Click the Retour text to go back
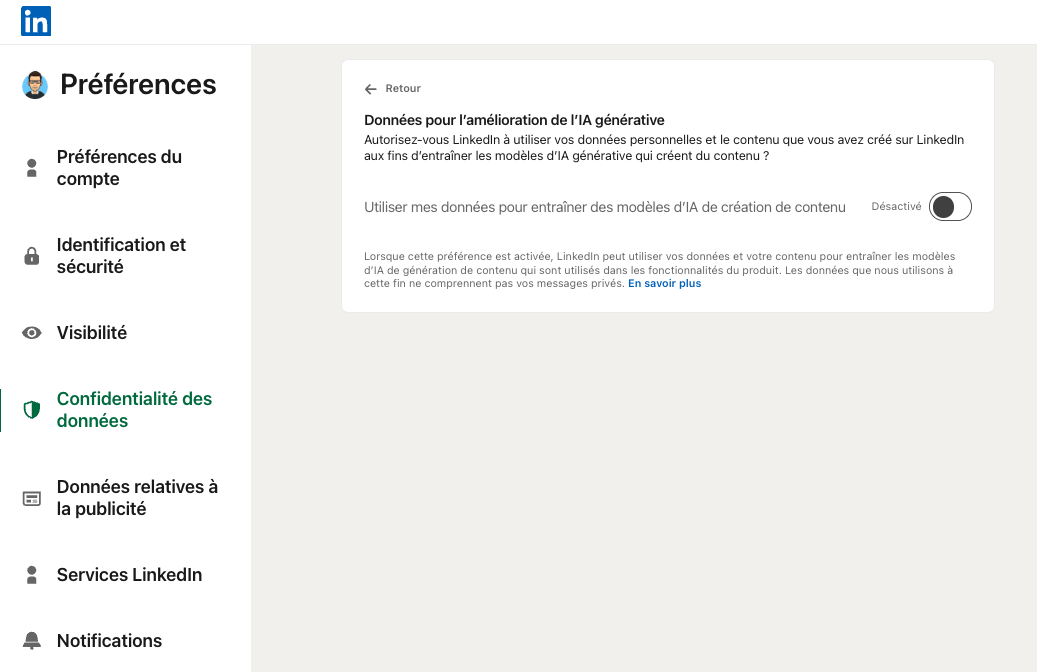1037x672 pixels. pyautogui.click(x=403, y=89)
